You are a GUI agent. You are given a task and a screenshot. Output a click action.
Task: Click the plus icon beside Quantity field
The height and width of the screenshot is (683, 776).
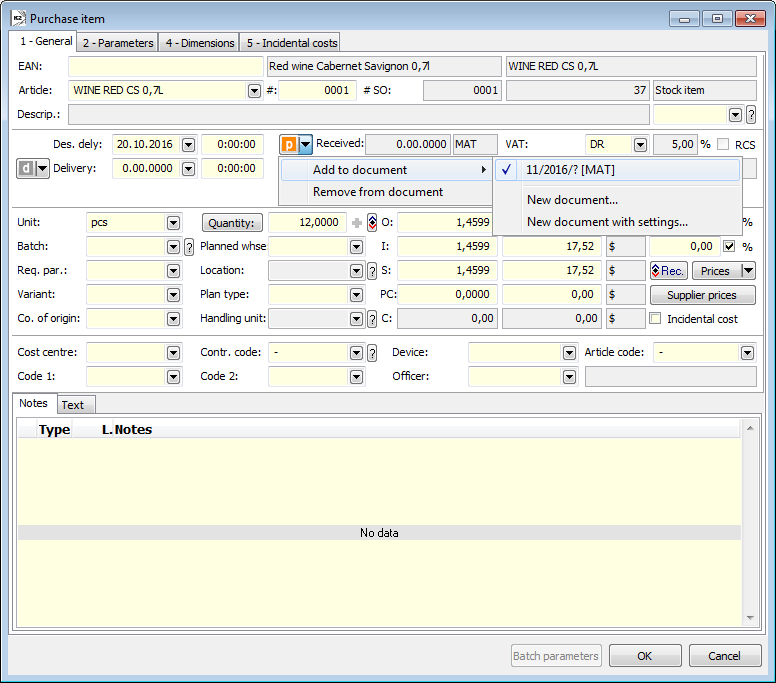(357, 223)
